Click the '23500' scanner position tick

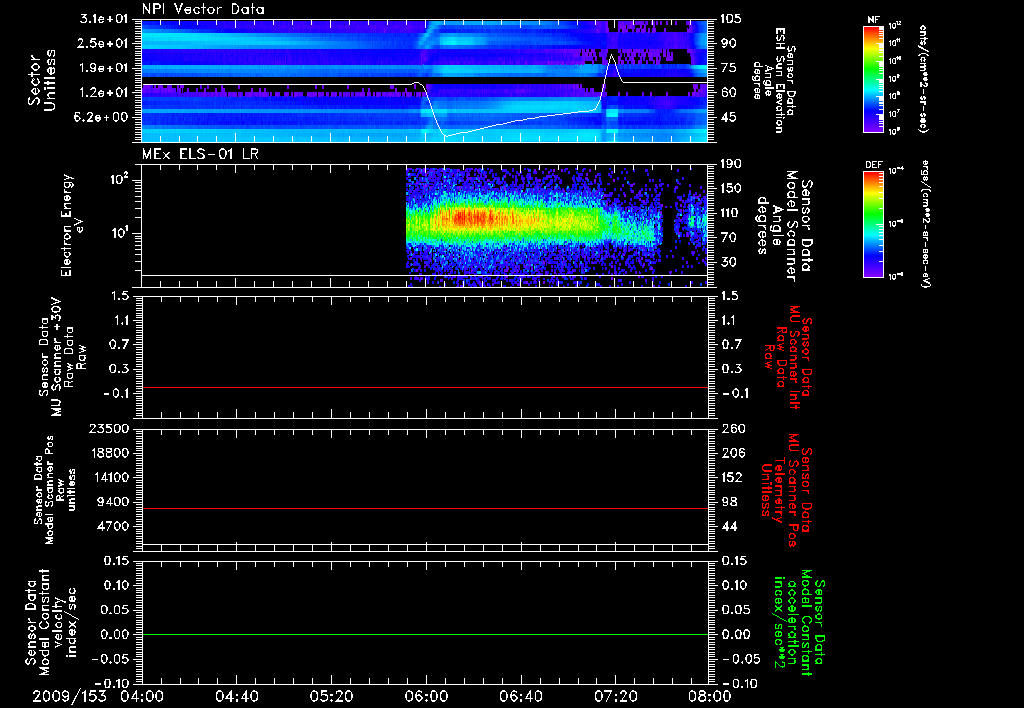[x=110, y=428]
